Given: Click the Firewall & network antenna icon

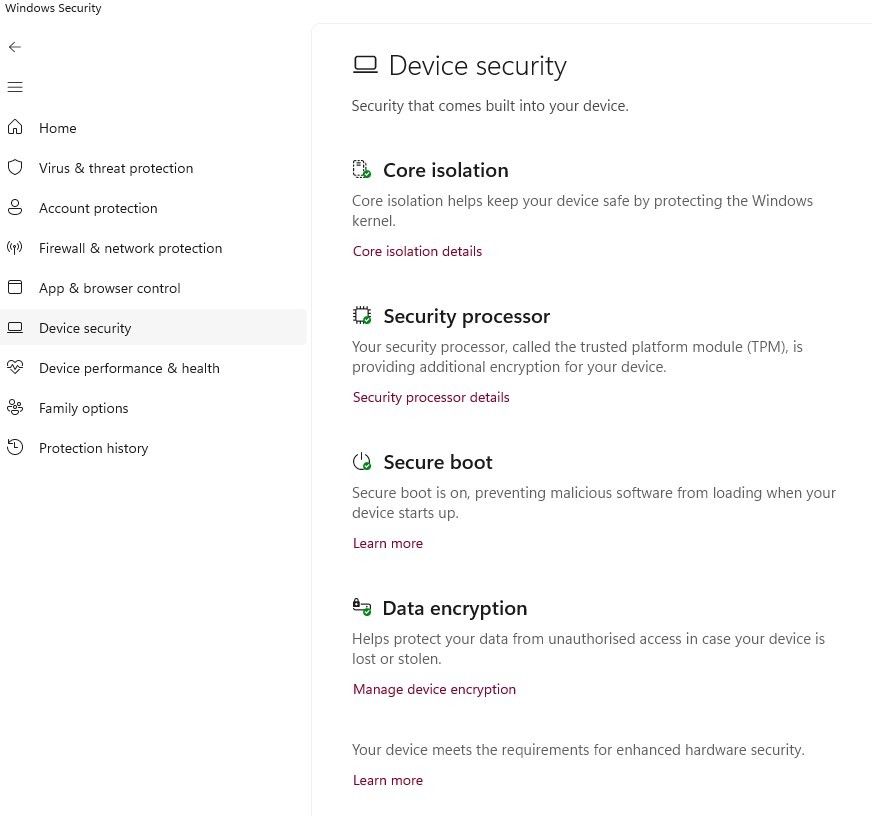Looking at the screenshot, I should pos(15,248).
